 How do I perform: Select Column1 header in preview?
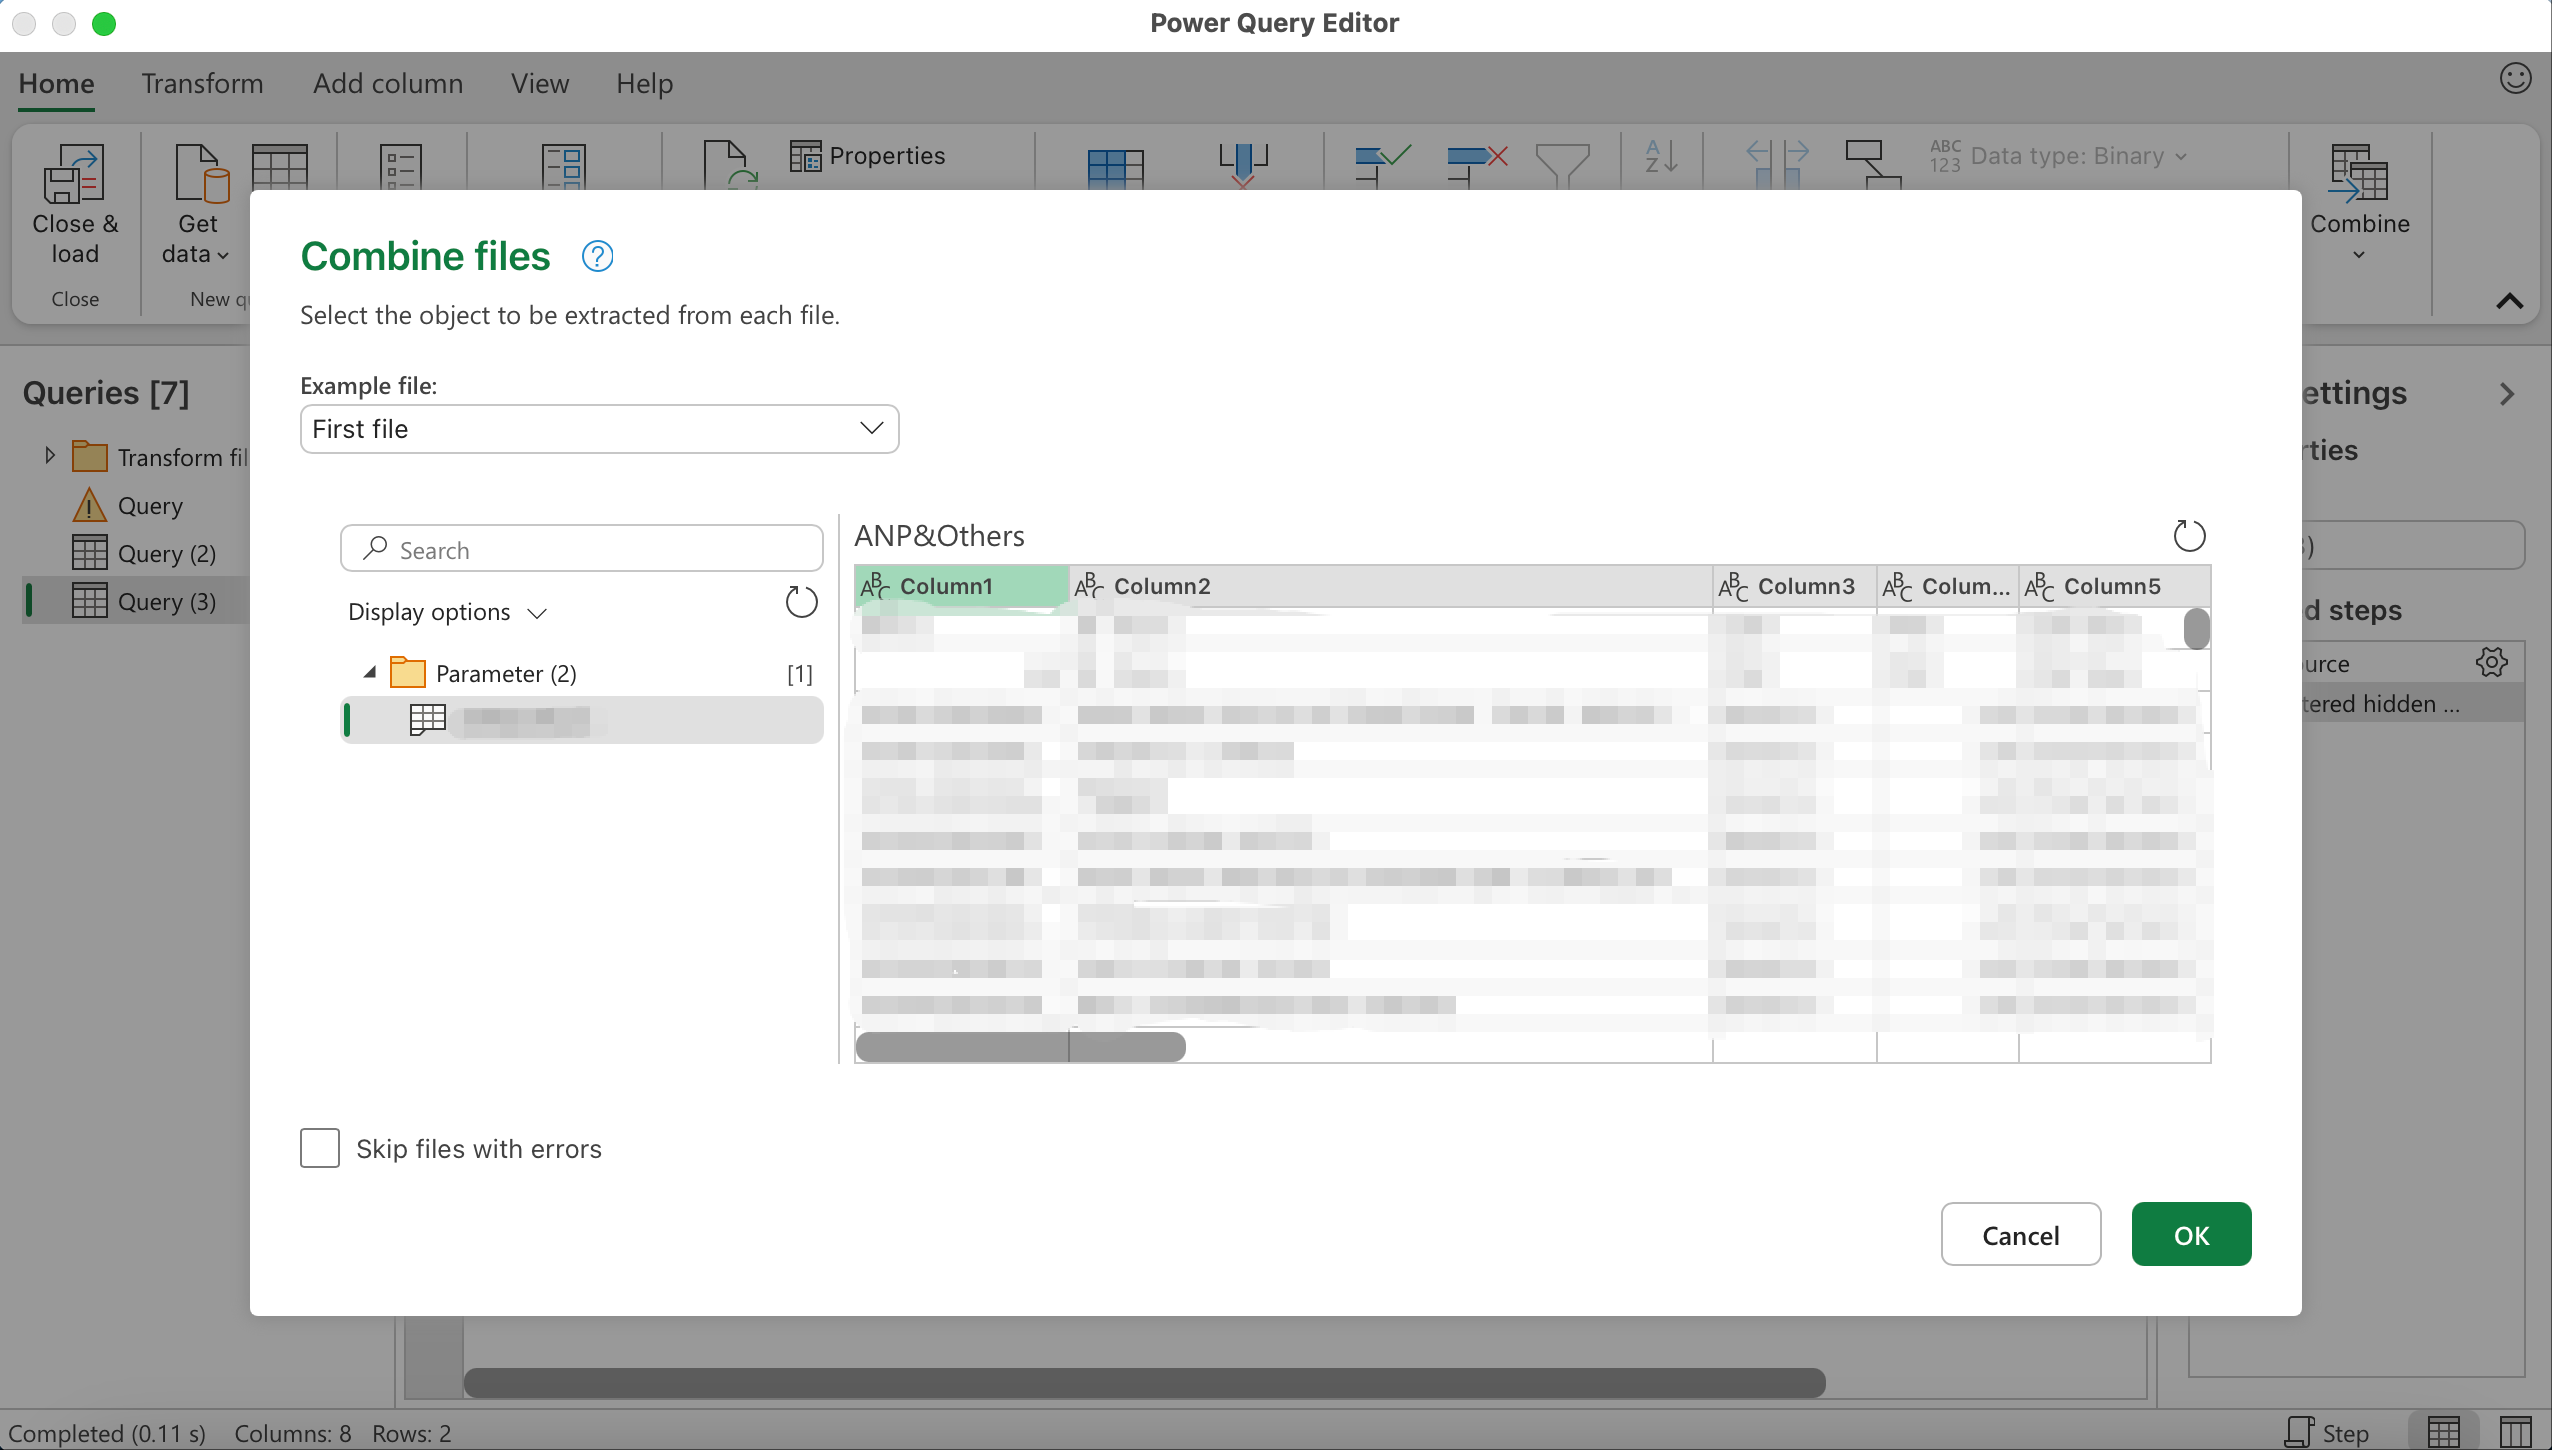[x=962, y=586]
